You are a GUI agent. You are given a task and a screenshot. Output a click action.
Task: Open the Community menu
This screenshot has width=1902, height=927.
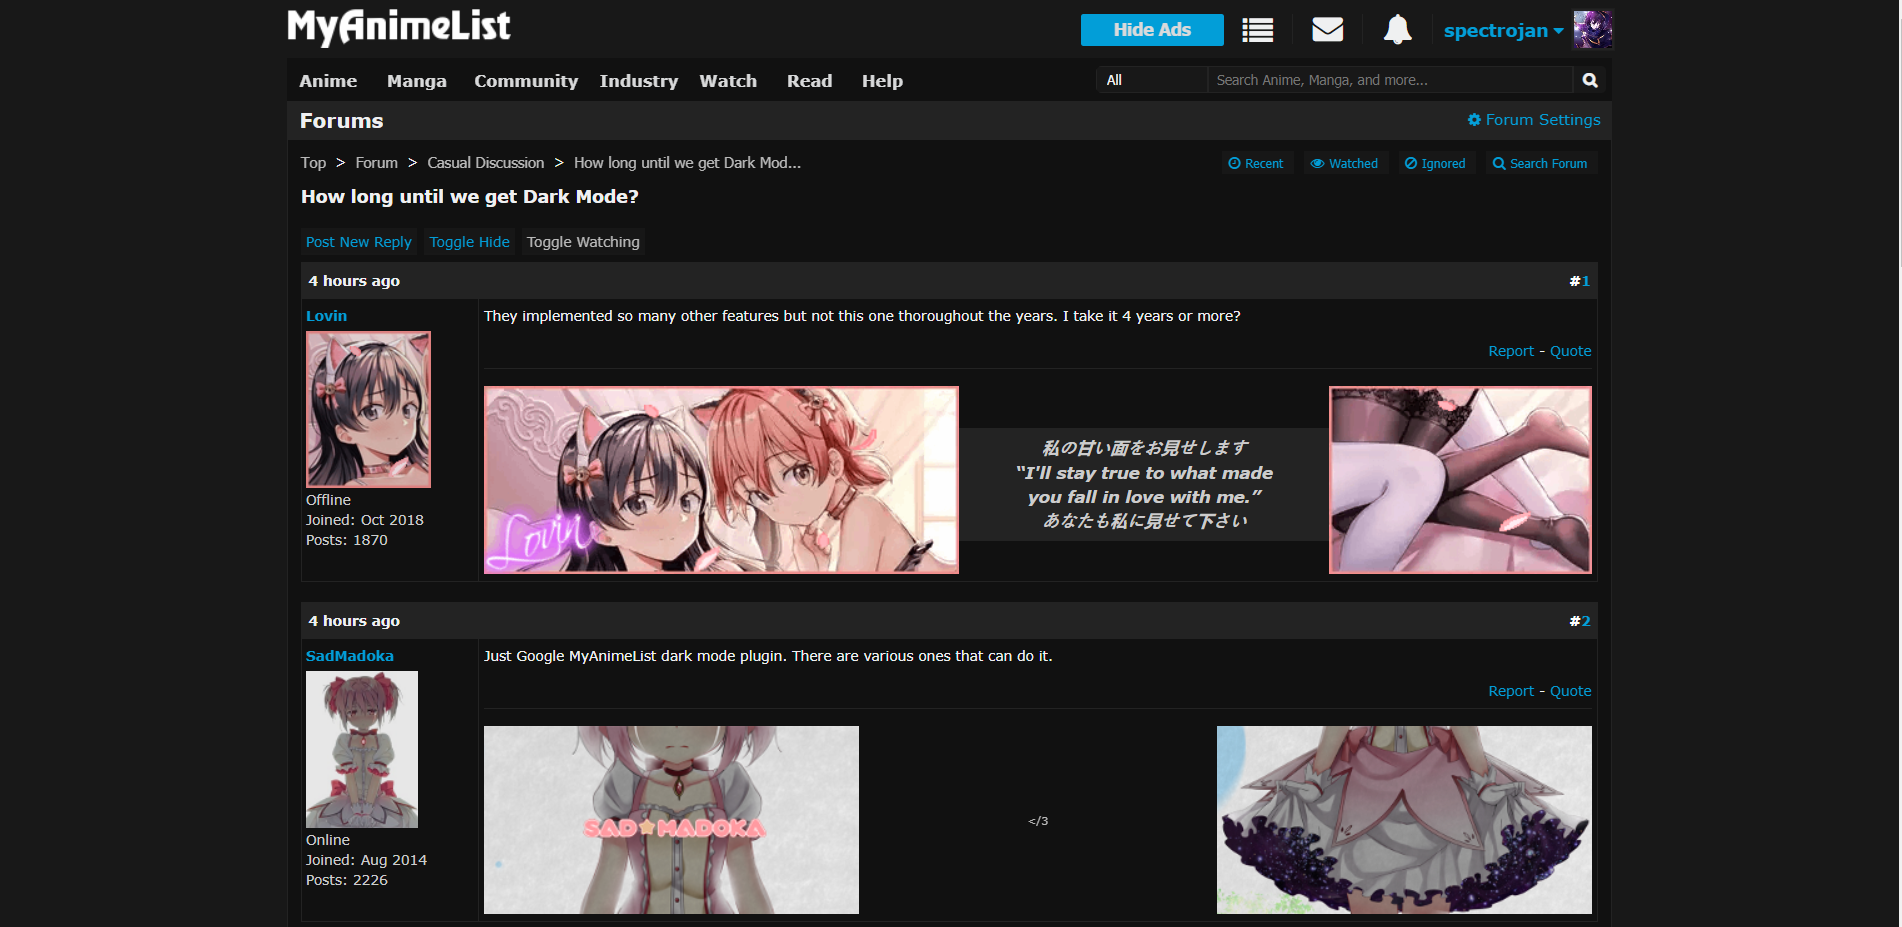click(526, 81)
